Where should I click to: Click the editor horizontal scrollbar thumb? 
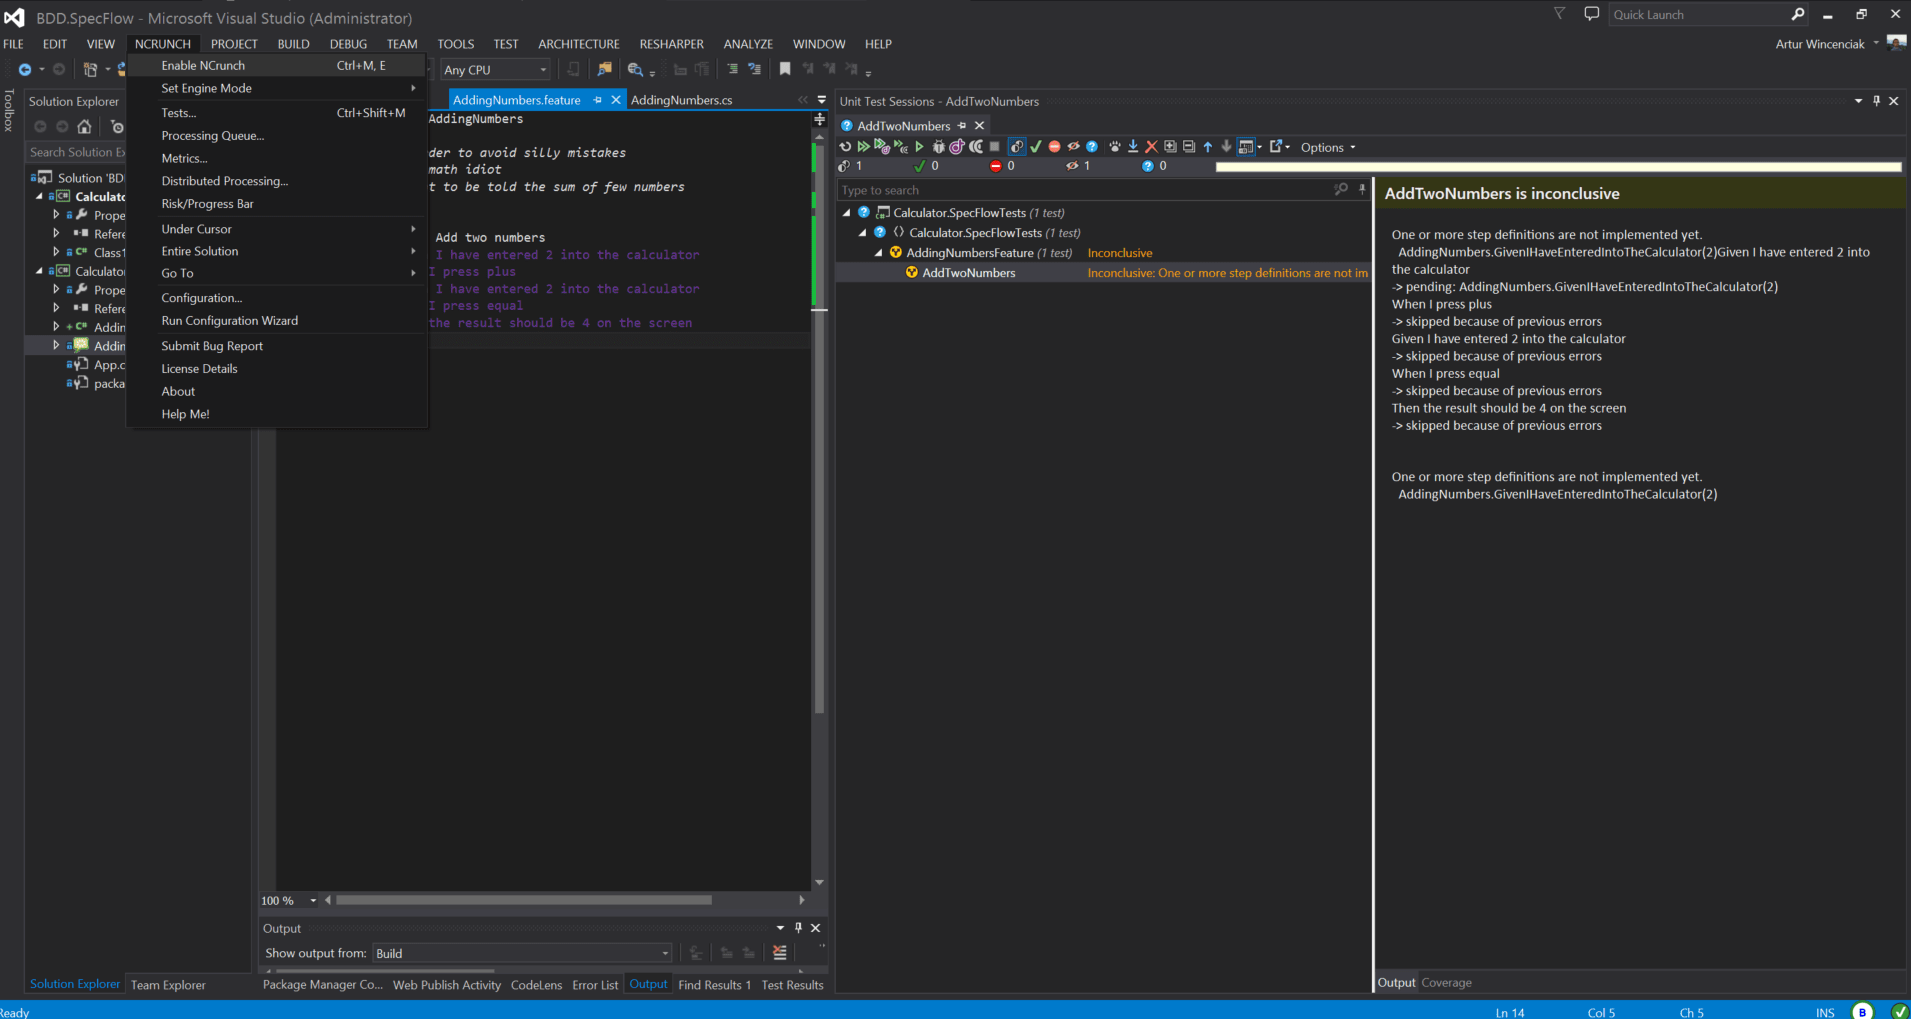click(x=523, y=900)
